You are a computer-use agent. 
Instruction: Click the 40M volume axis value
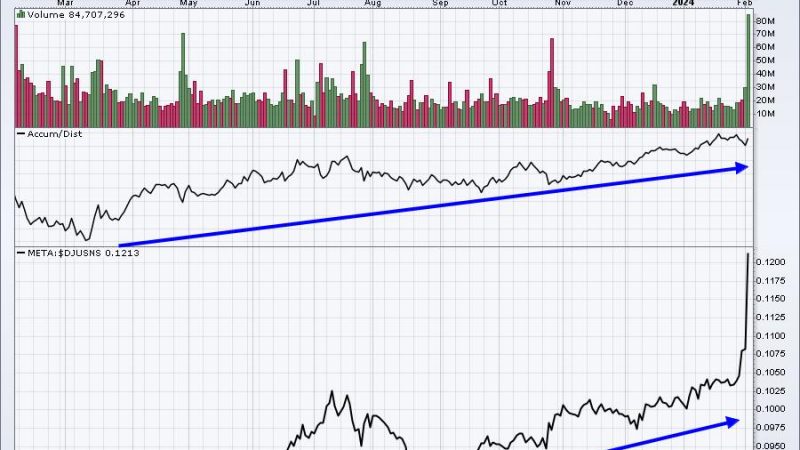pyautogui.click(x=765, y=73)
